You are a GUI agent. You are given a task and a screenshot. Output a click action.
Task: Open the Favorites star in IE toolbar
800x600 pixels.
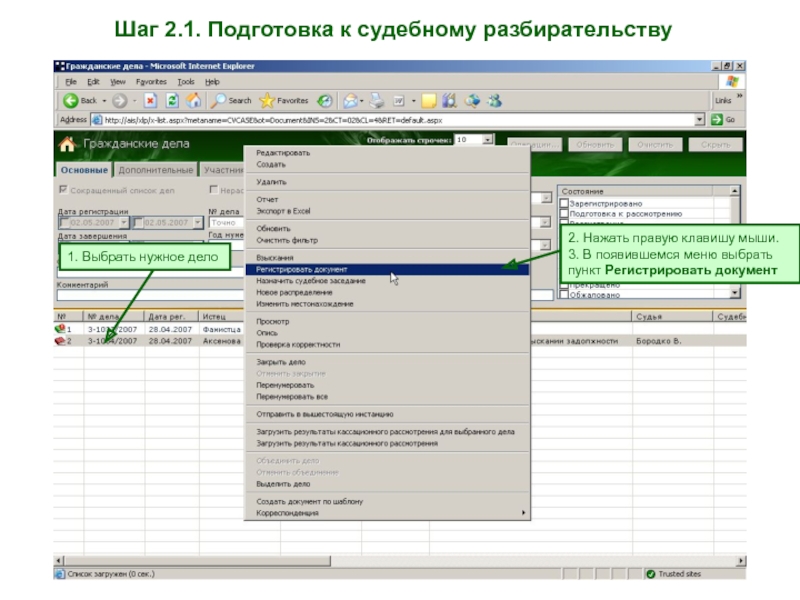click(x=284, y=101)
